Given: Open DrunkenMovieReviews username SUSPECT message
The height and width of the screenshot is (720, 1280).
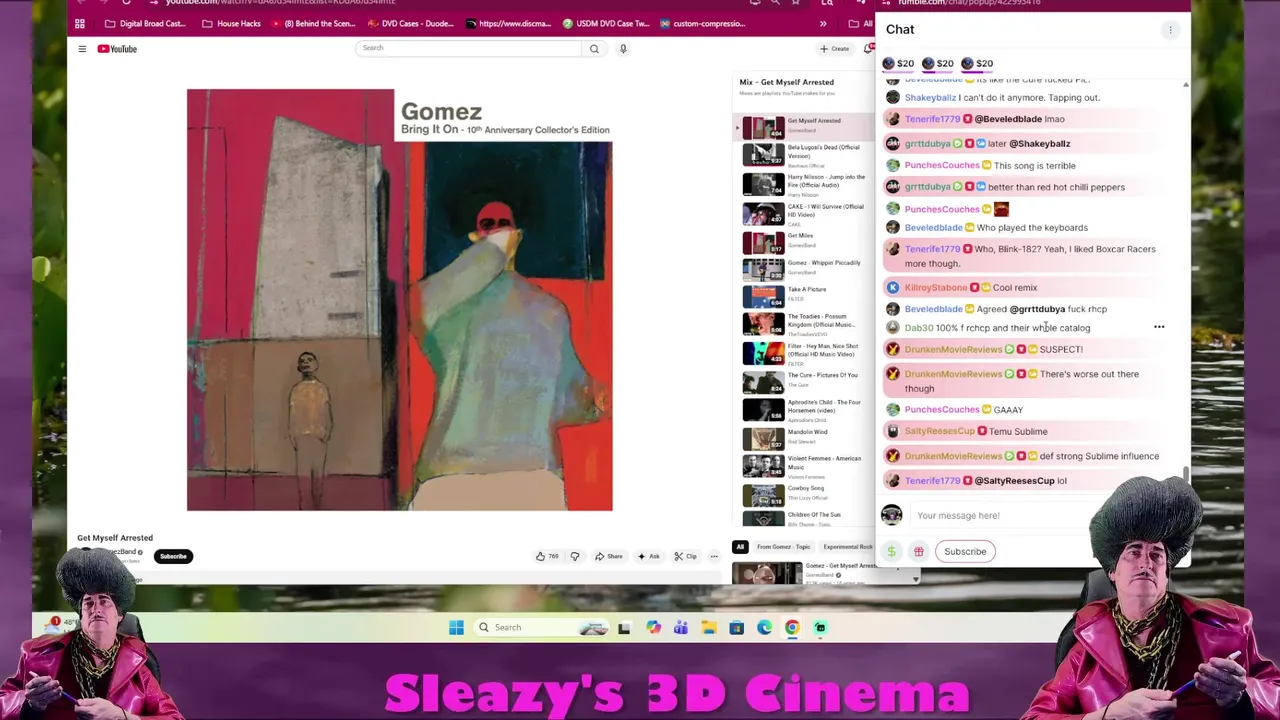Looking at the screenshot, I should click(x=953, y=349).
